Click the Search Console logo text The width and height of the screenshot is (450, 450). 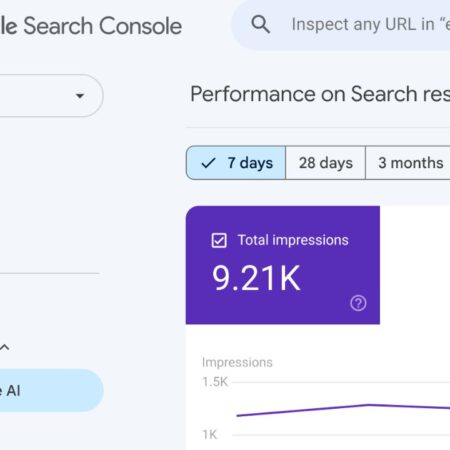coord(91,26)
